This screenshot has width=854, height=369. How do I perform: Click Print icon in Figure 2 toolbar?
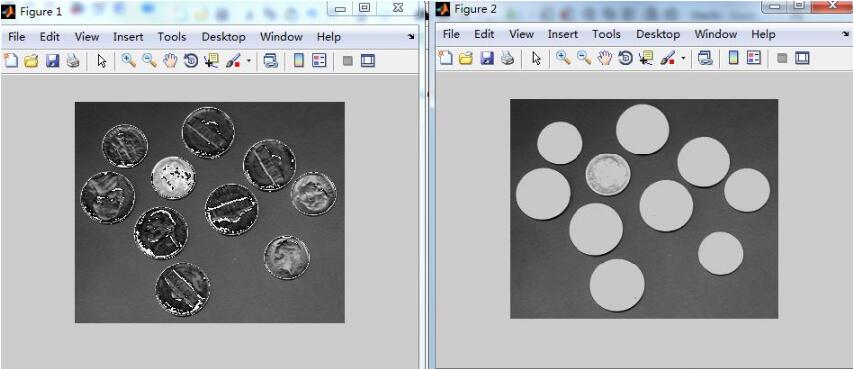click(x=508, y=58)
